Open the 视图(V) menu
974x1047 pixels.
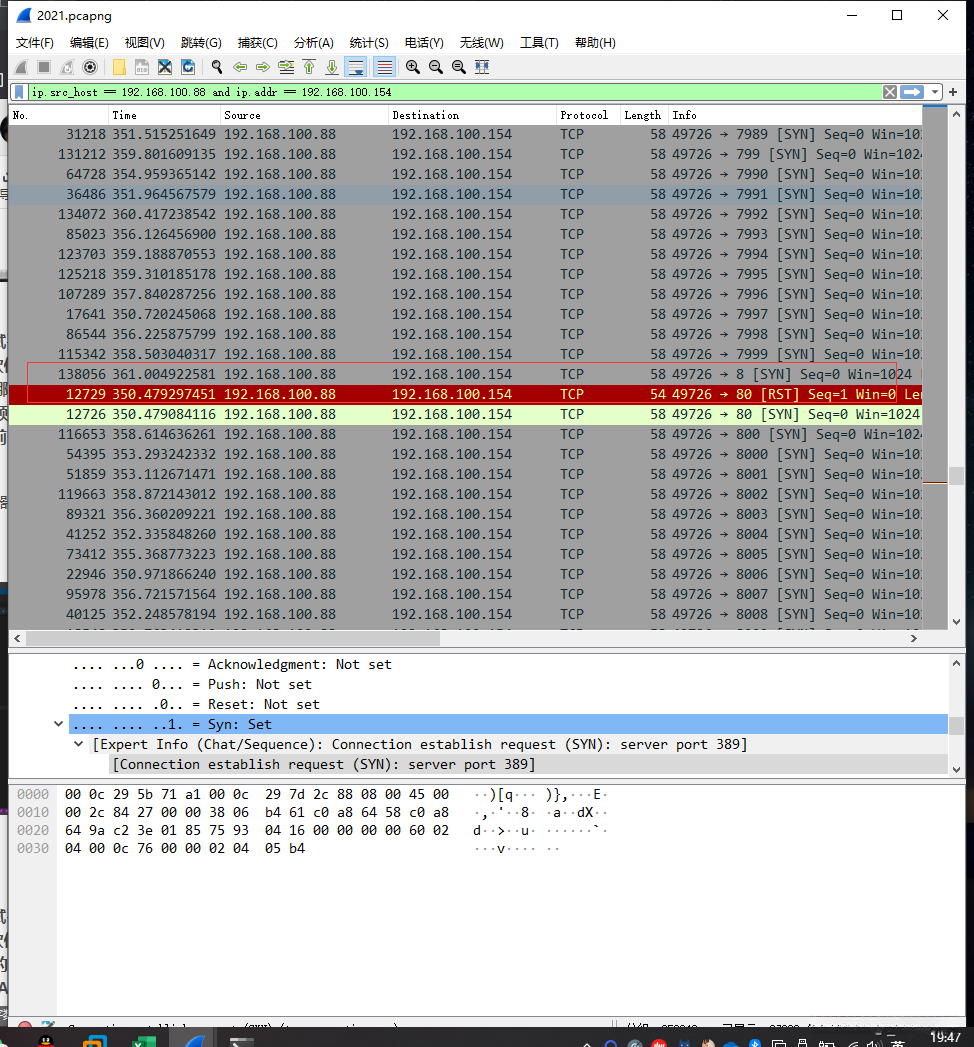pyautogui.click(x=145, y=43)
